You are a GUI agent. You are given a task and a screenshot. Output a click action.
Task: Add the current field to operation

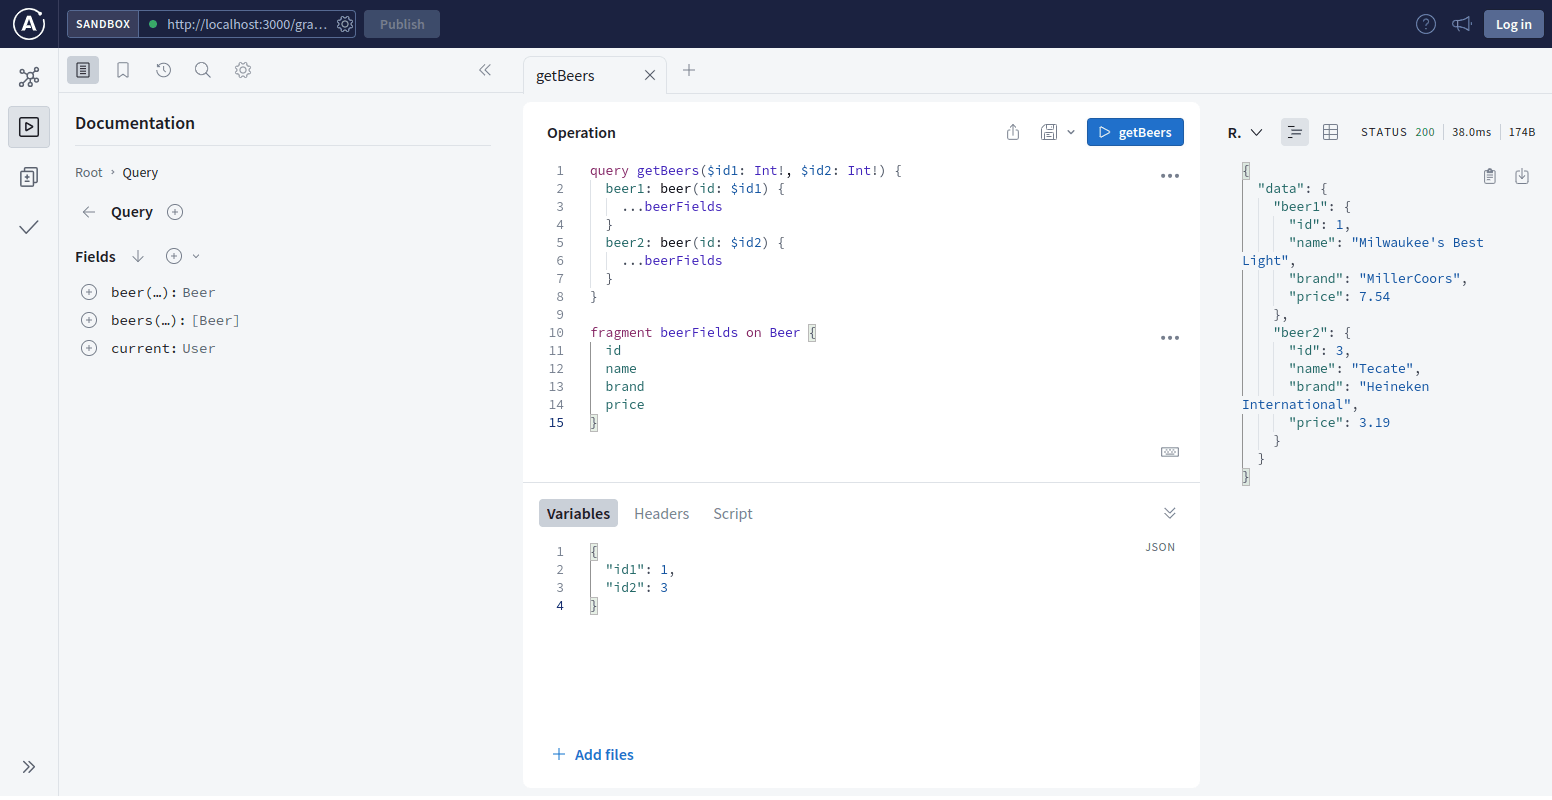[89, 348]
